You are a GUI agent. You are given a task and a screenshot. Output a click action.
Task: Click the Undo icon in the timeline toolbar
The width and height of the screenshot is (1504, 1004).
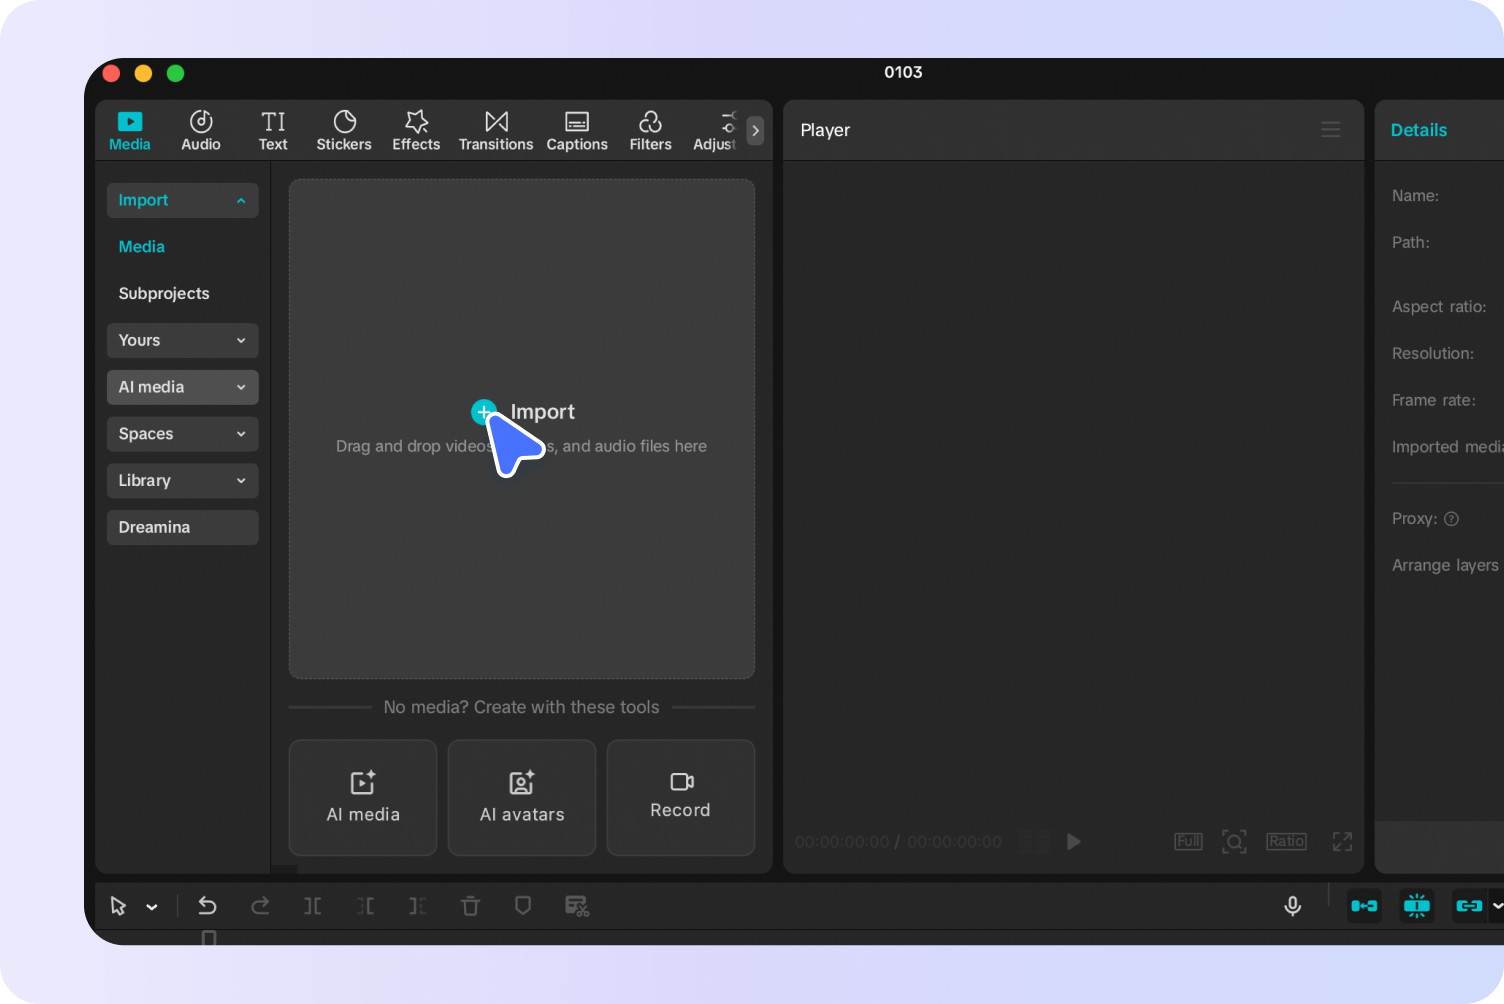pyautogui.click(x=208, y=905)
